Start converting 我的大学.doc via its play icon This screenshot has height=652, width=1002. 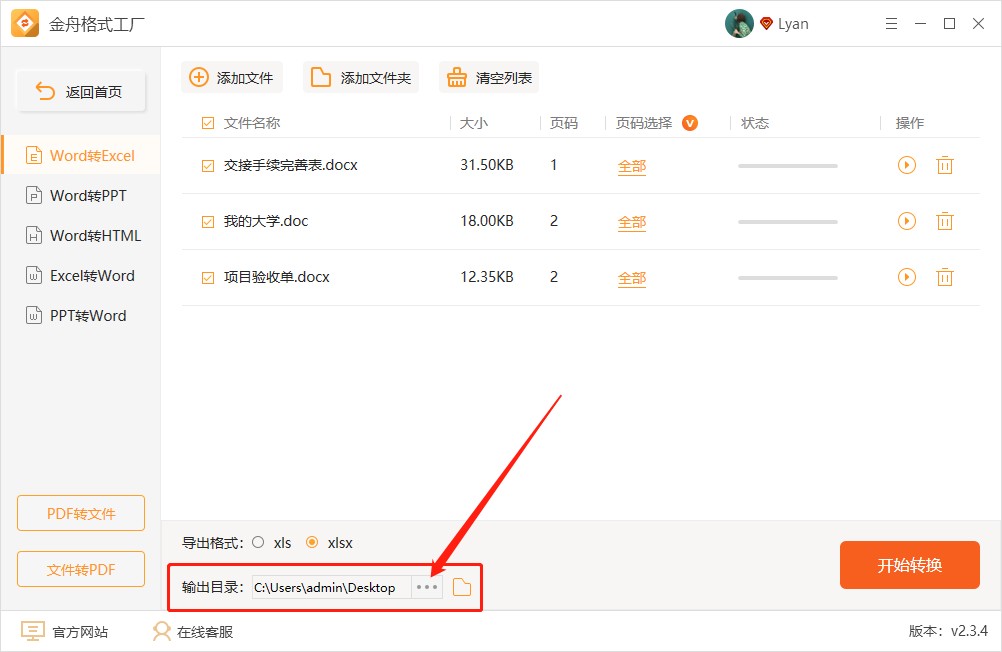coord(907,221)
